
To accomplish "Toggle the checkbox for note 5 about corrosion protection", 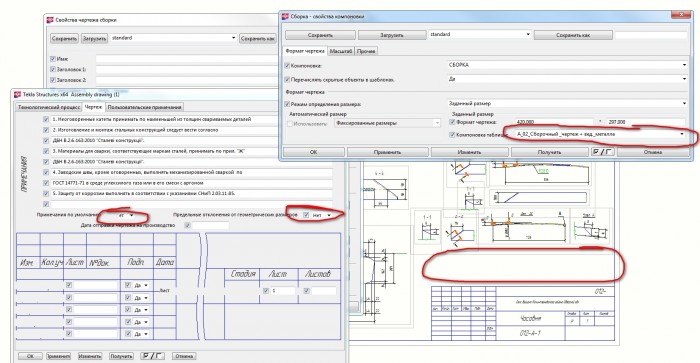I will tap(46, 193).
